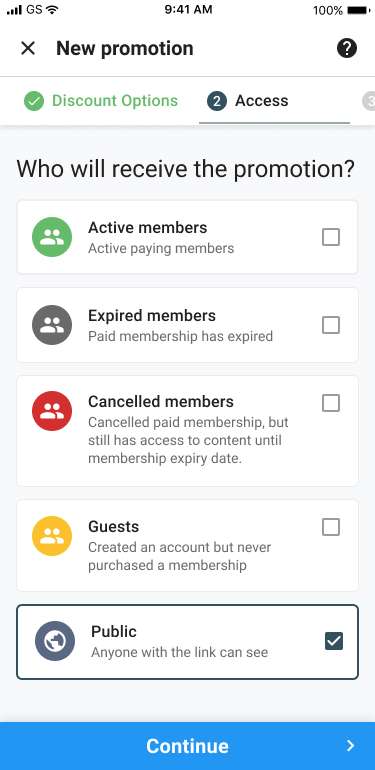Check the Active members checkbox
Image resolution: width=375 pixels, height=770 pixels.
(x=331, y=237)
